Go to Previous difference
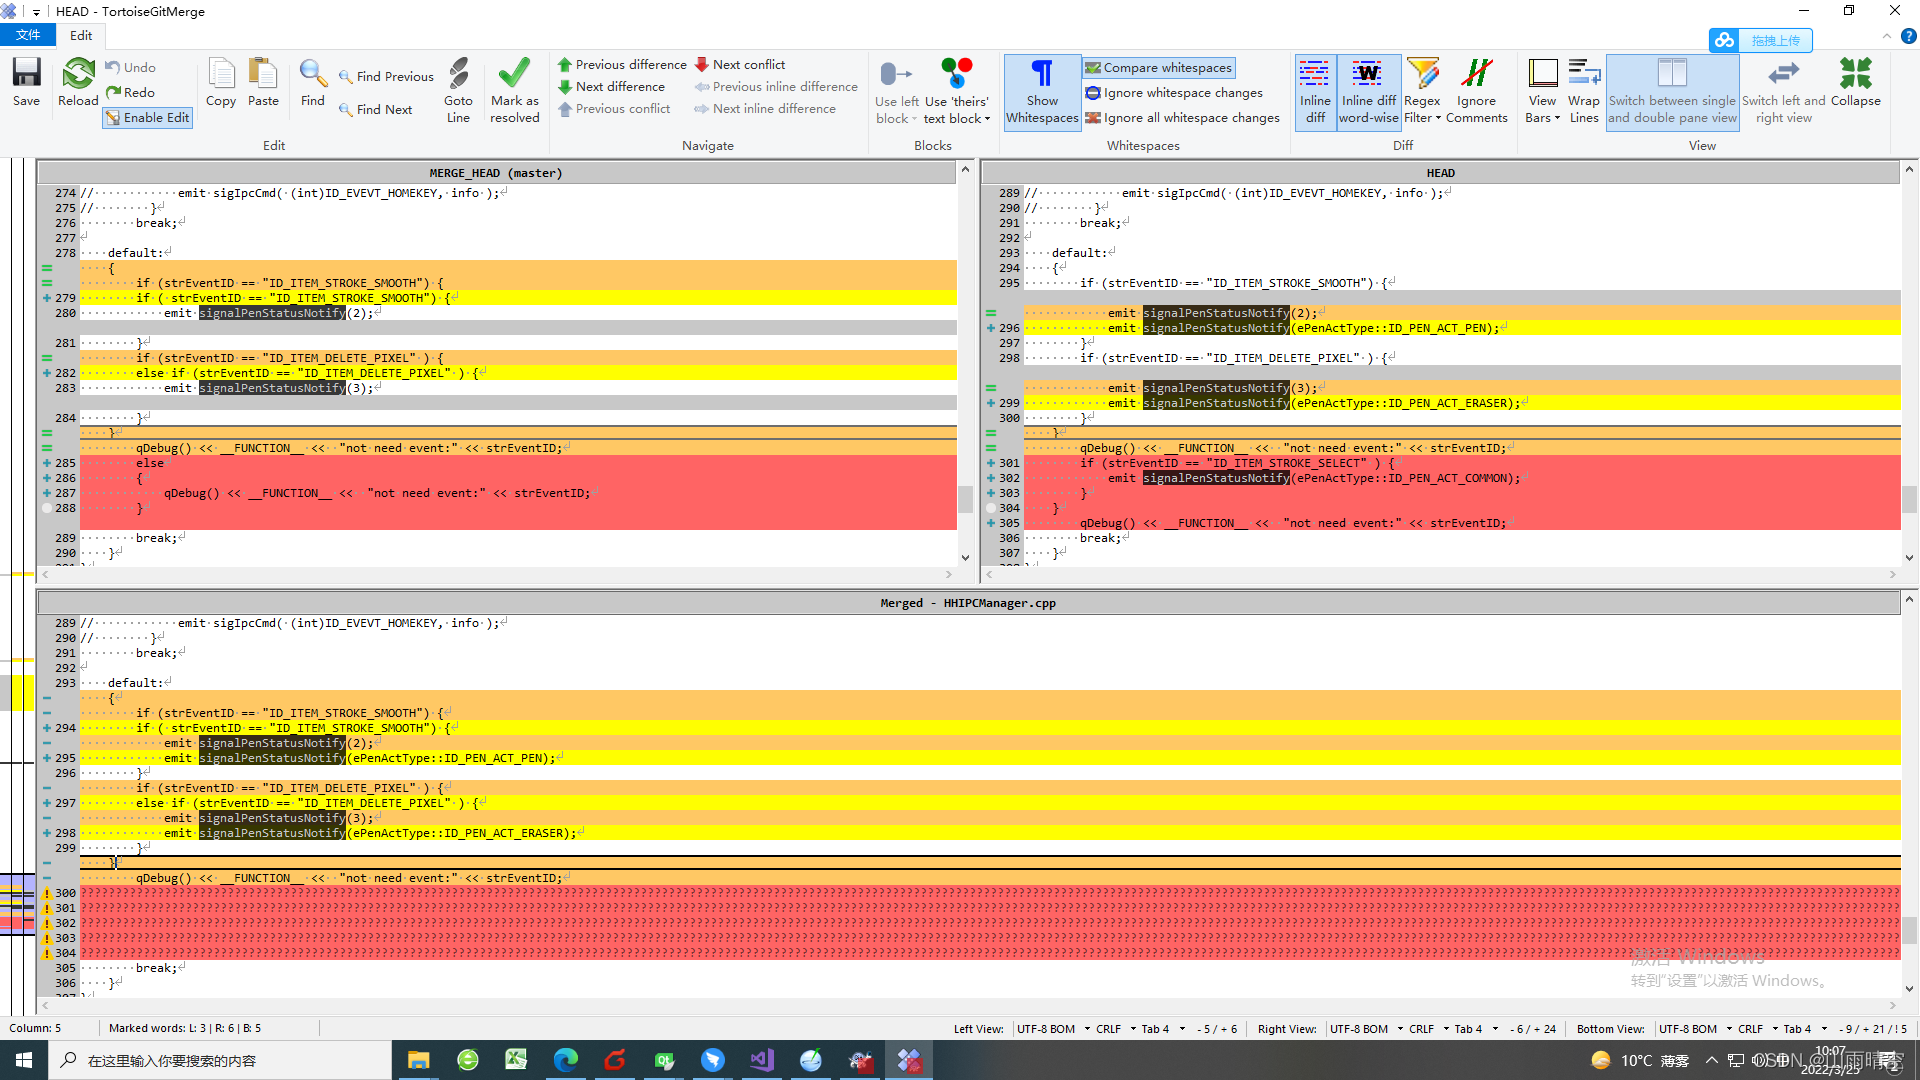Image resolution: width=1920 pixels, height=1080 pixels. [622, 64]
